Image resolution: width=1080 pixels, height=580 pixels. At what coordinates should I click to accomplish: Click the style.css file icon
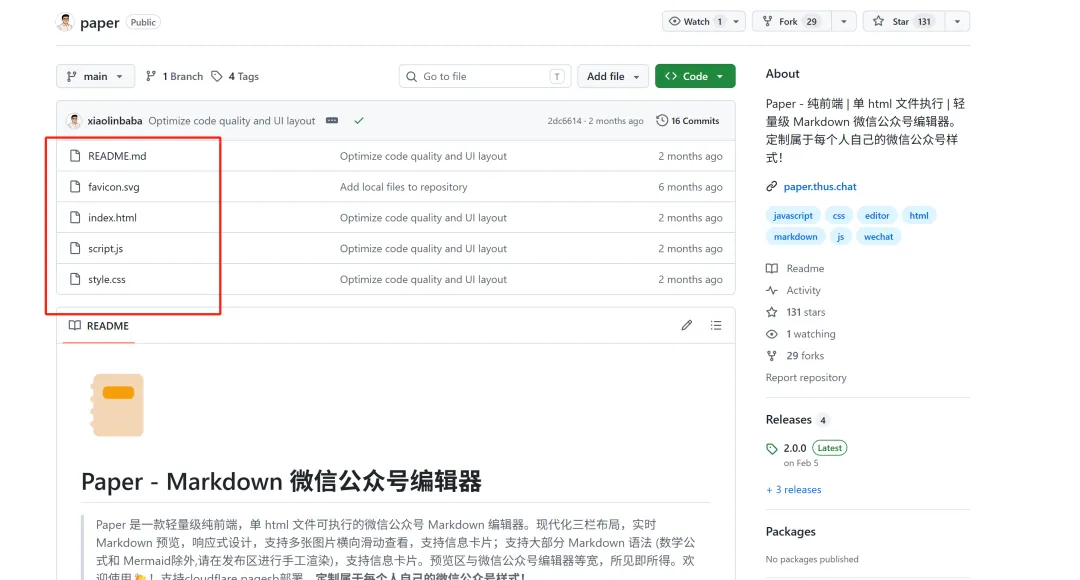click(75, 279)
